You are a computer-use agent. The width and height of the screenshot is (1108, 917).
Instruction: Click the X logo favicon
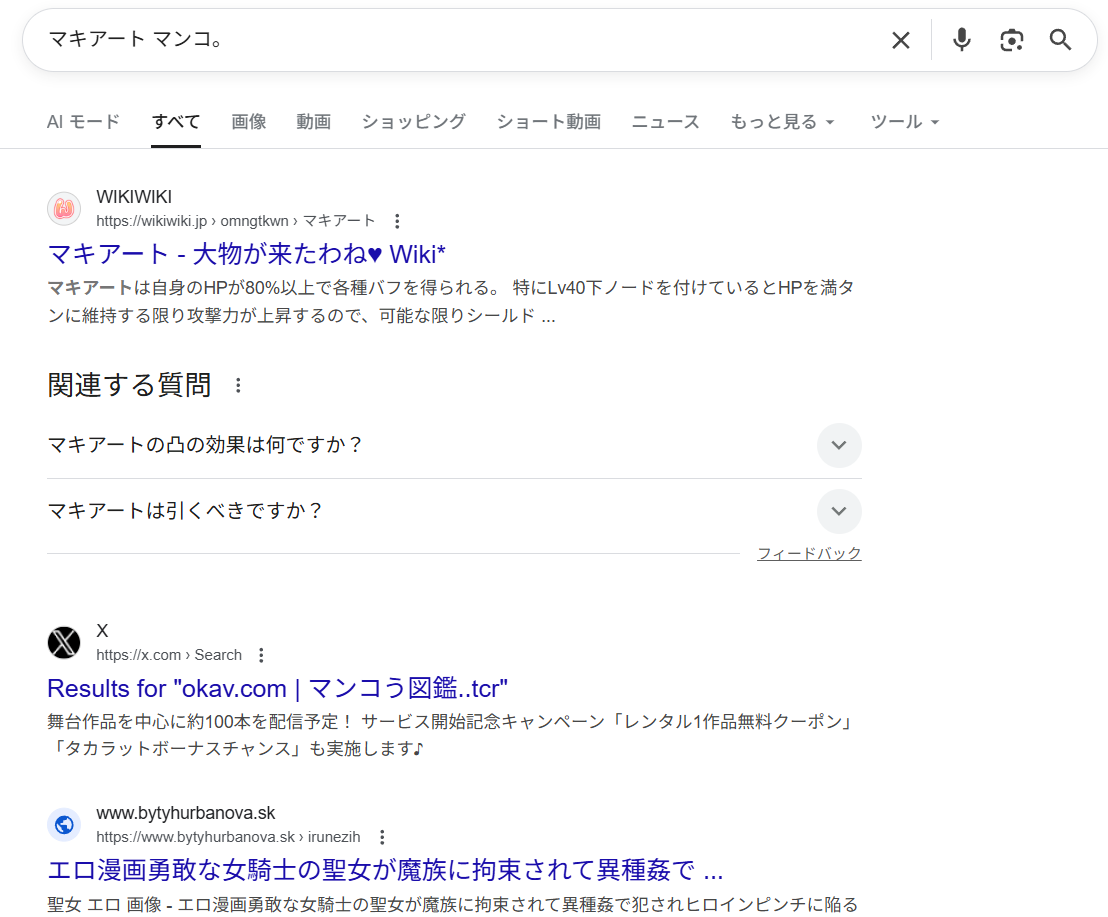(x=64, y=642)
